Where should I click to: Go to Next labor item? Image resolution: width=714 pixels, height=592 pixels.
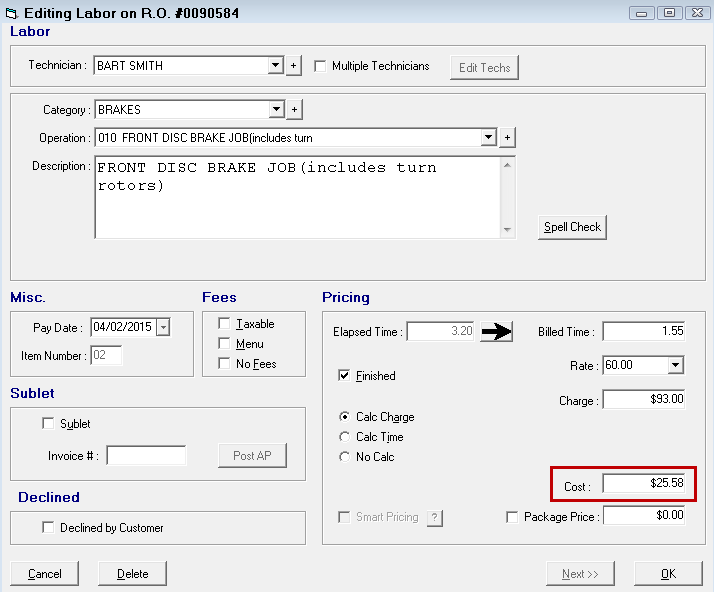coord(580,574)
